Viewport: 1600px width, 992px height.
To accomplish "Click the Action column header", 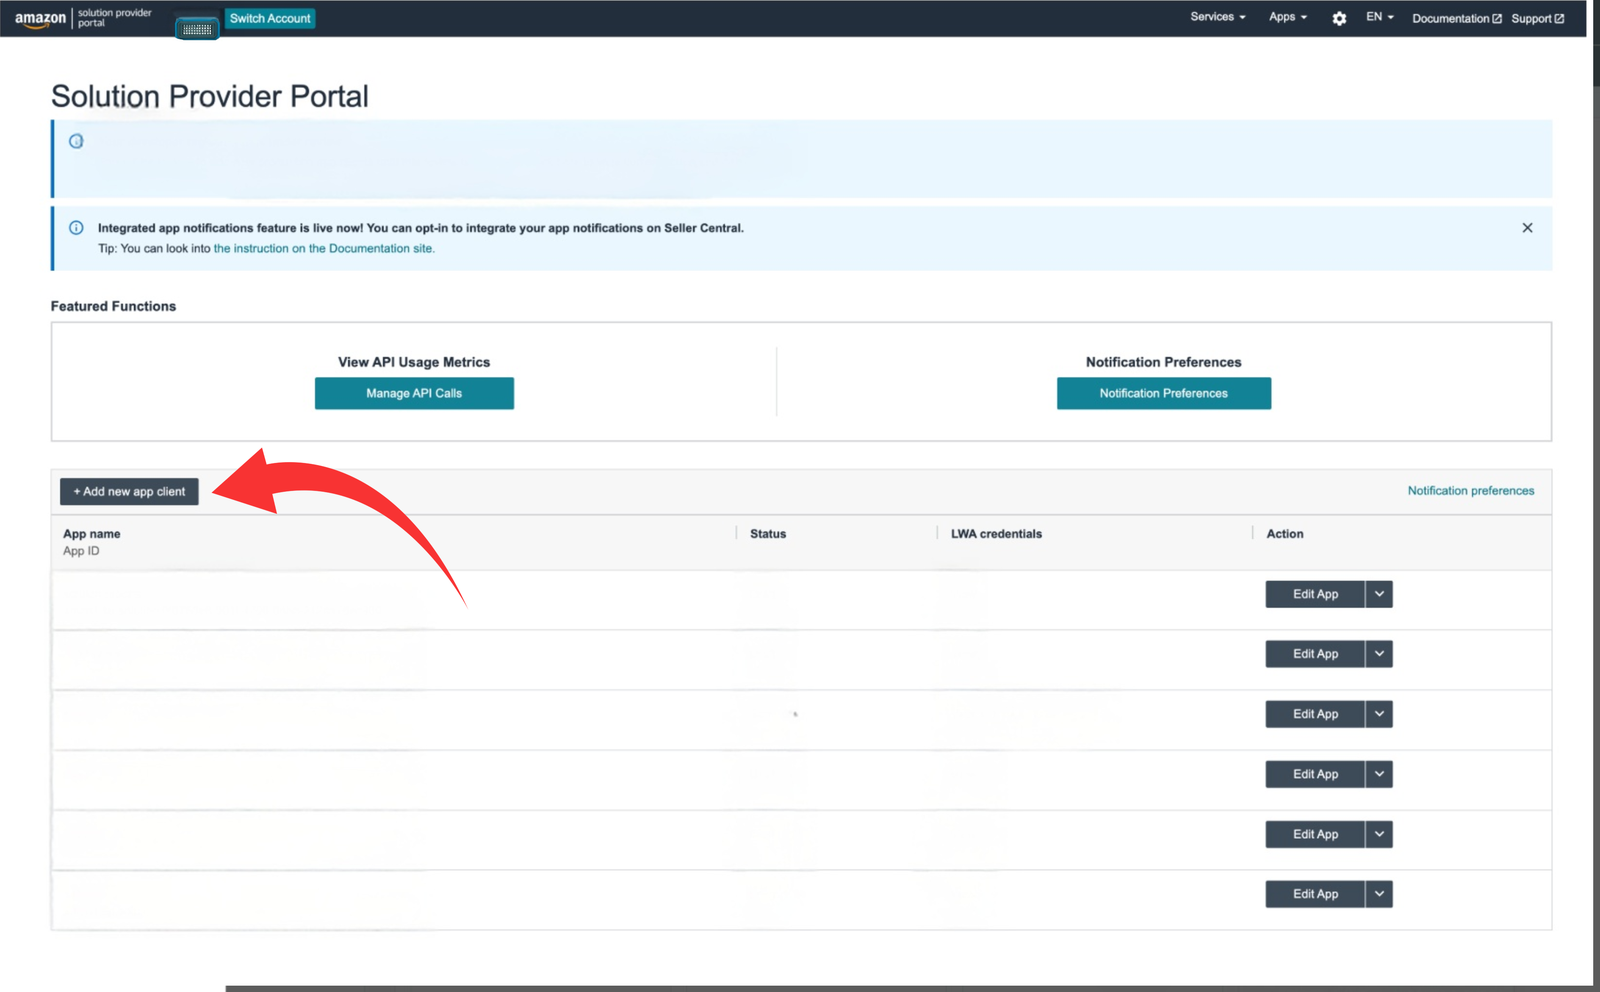I will point(1285,534).
